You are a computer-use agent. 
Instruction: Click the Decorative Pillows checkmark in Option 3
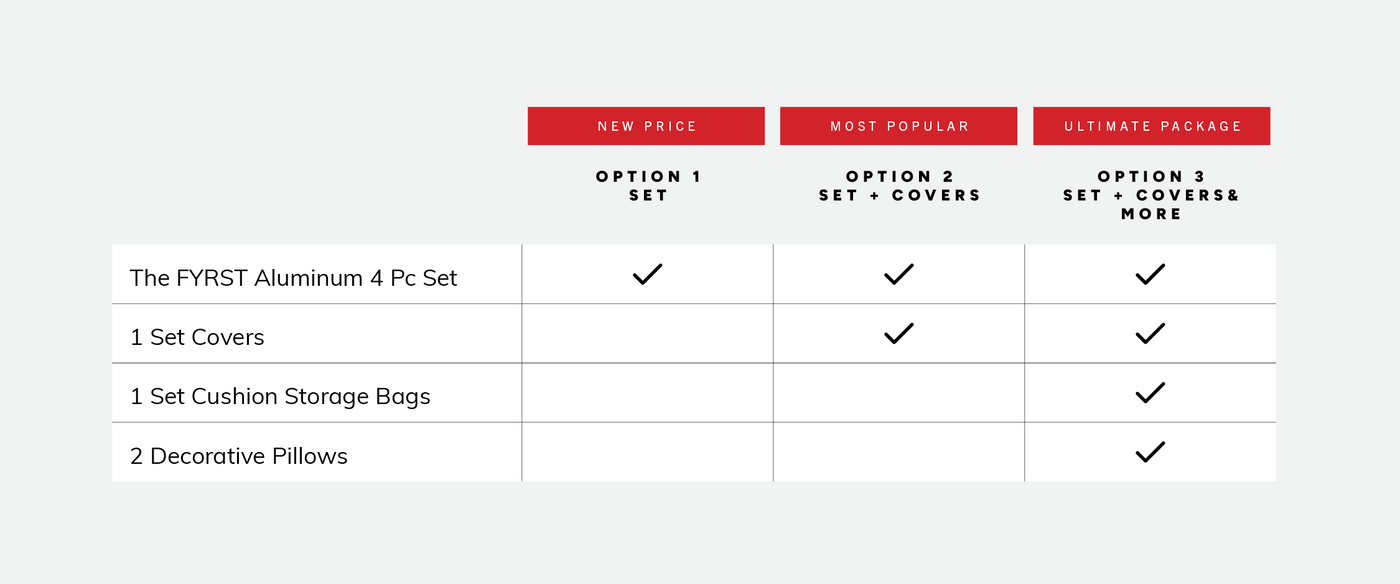1150,452
